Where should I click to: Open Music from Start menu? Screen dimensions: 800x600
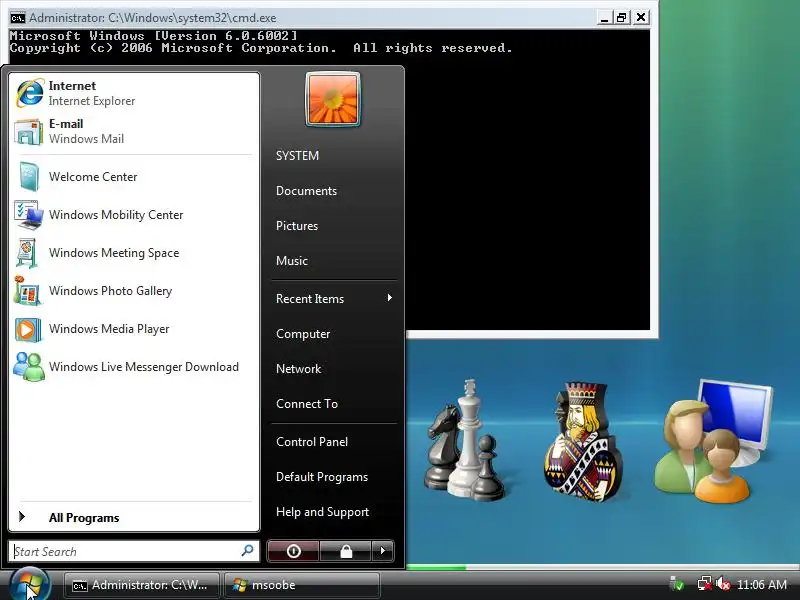pos(292,261)
